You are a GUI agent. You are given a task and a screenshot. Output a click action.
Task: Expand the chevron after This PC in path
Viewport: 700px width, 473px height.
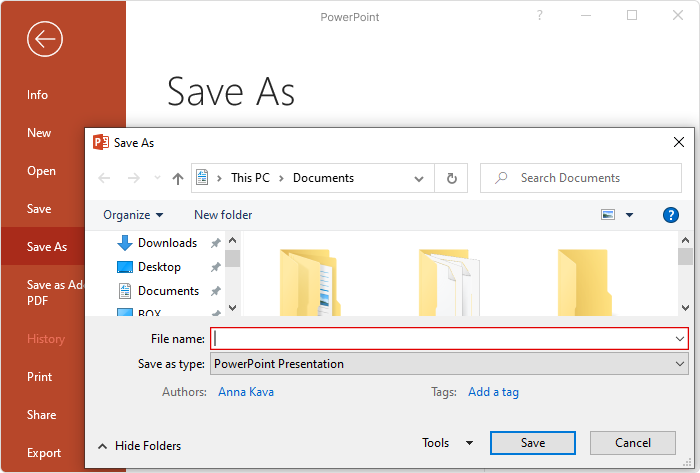click(x=281, y=178)
